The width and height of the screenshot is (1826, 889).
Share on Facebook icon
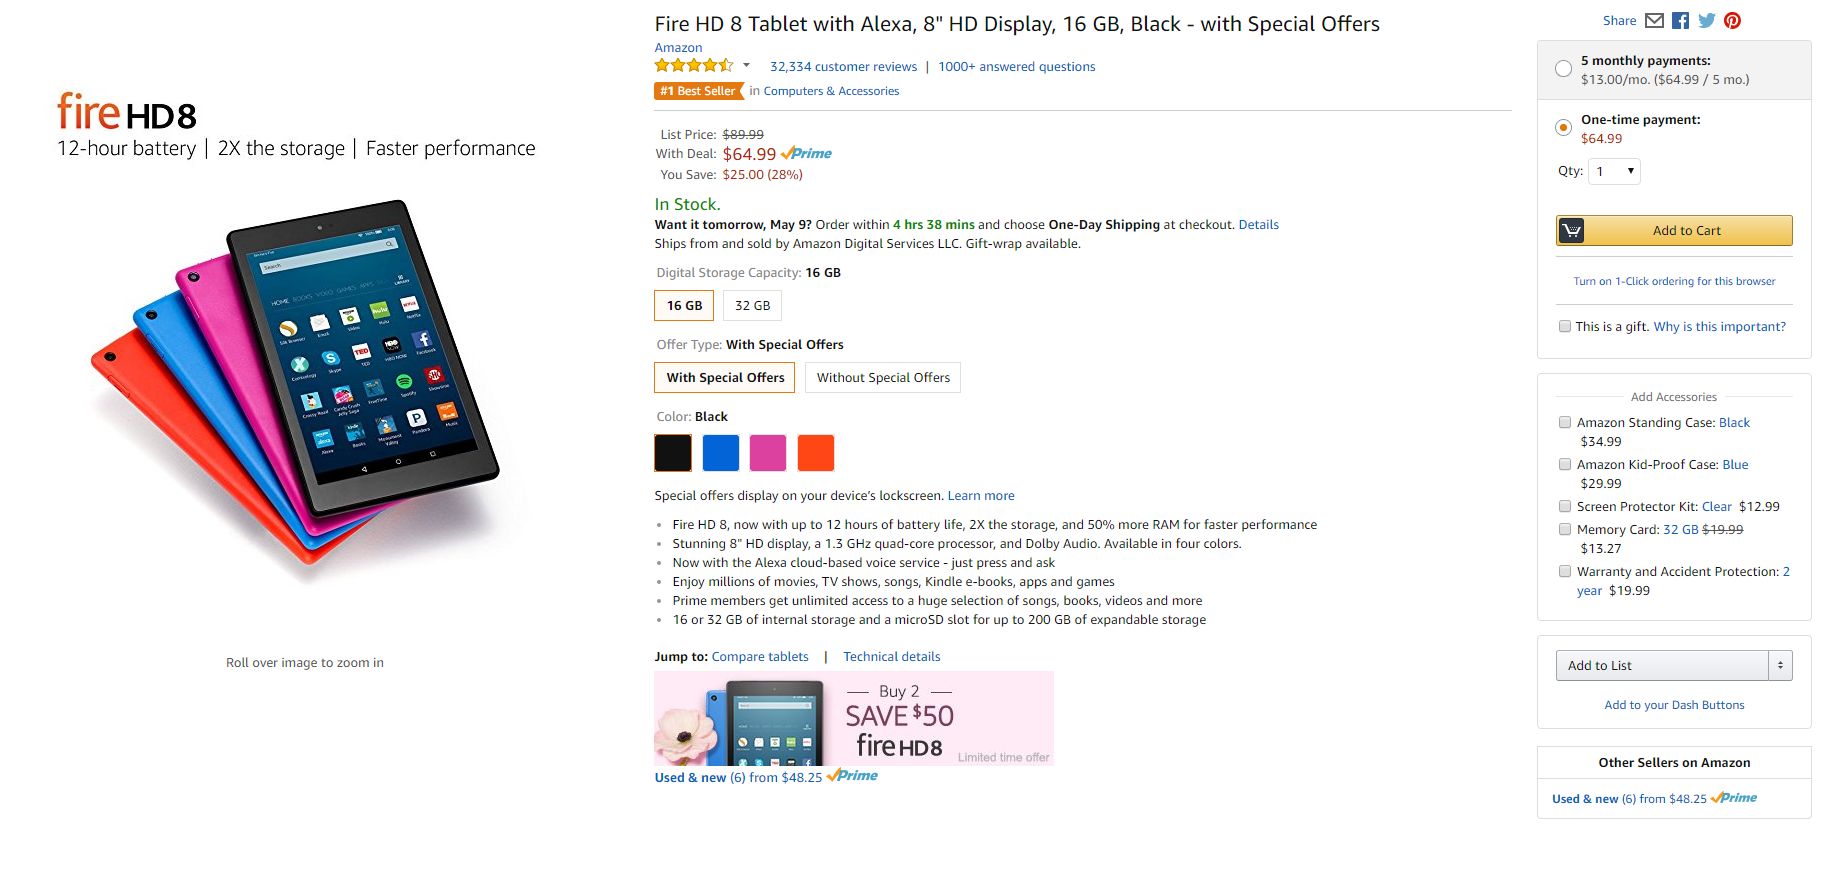(1680, 21)
